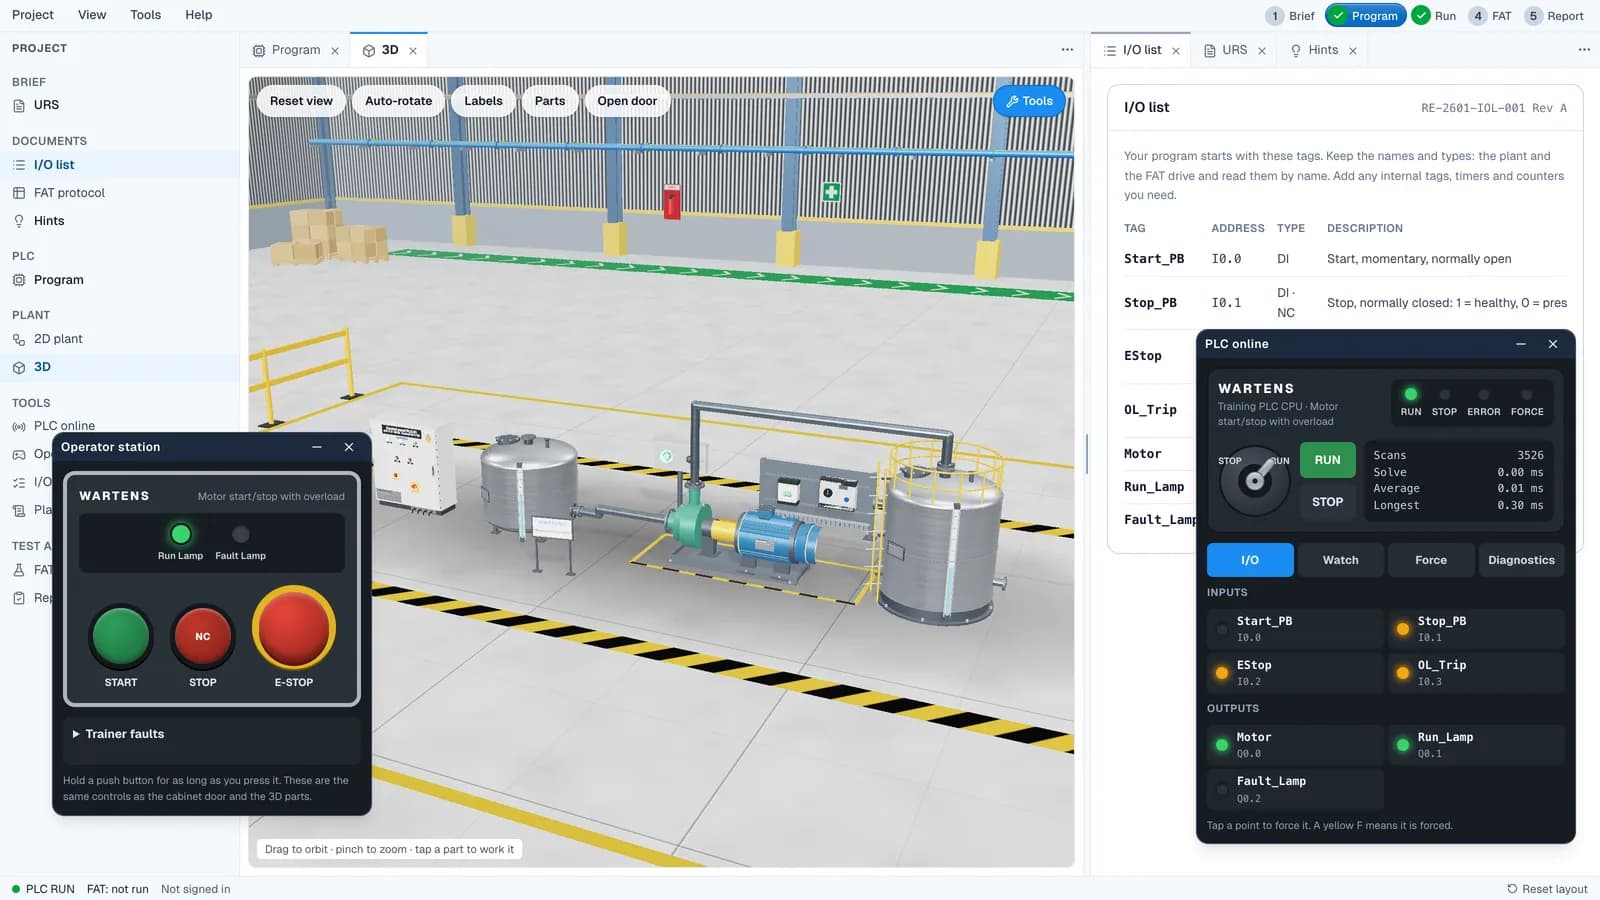Tap Start_PB input I0.0 to force
Image resolution: width=1600 pixels, height=900 pixels.
pos(1295,629)
